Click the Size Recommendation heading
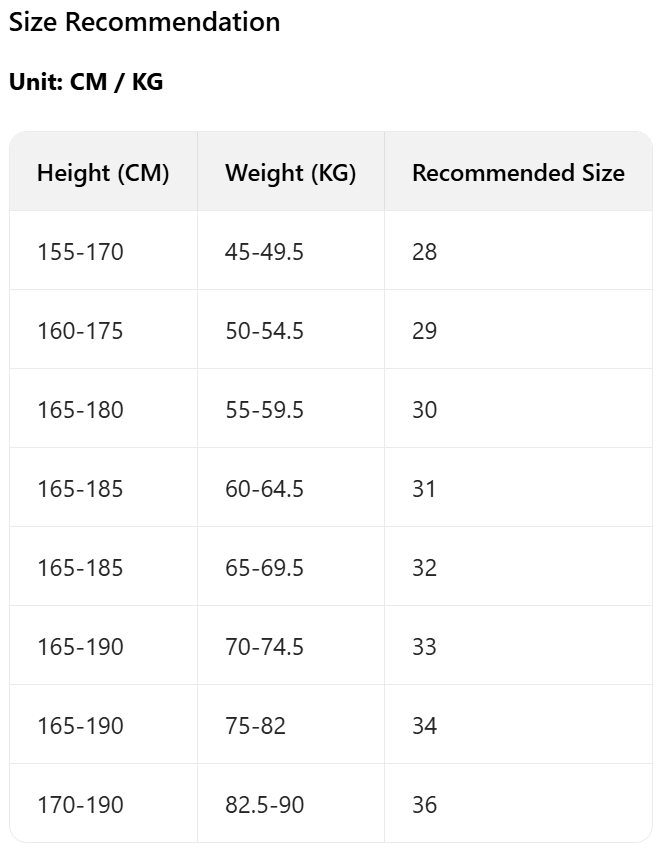 coord(144,22)
